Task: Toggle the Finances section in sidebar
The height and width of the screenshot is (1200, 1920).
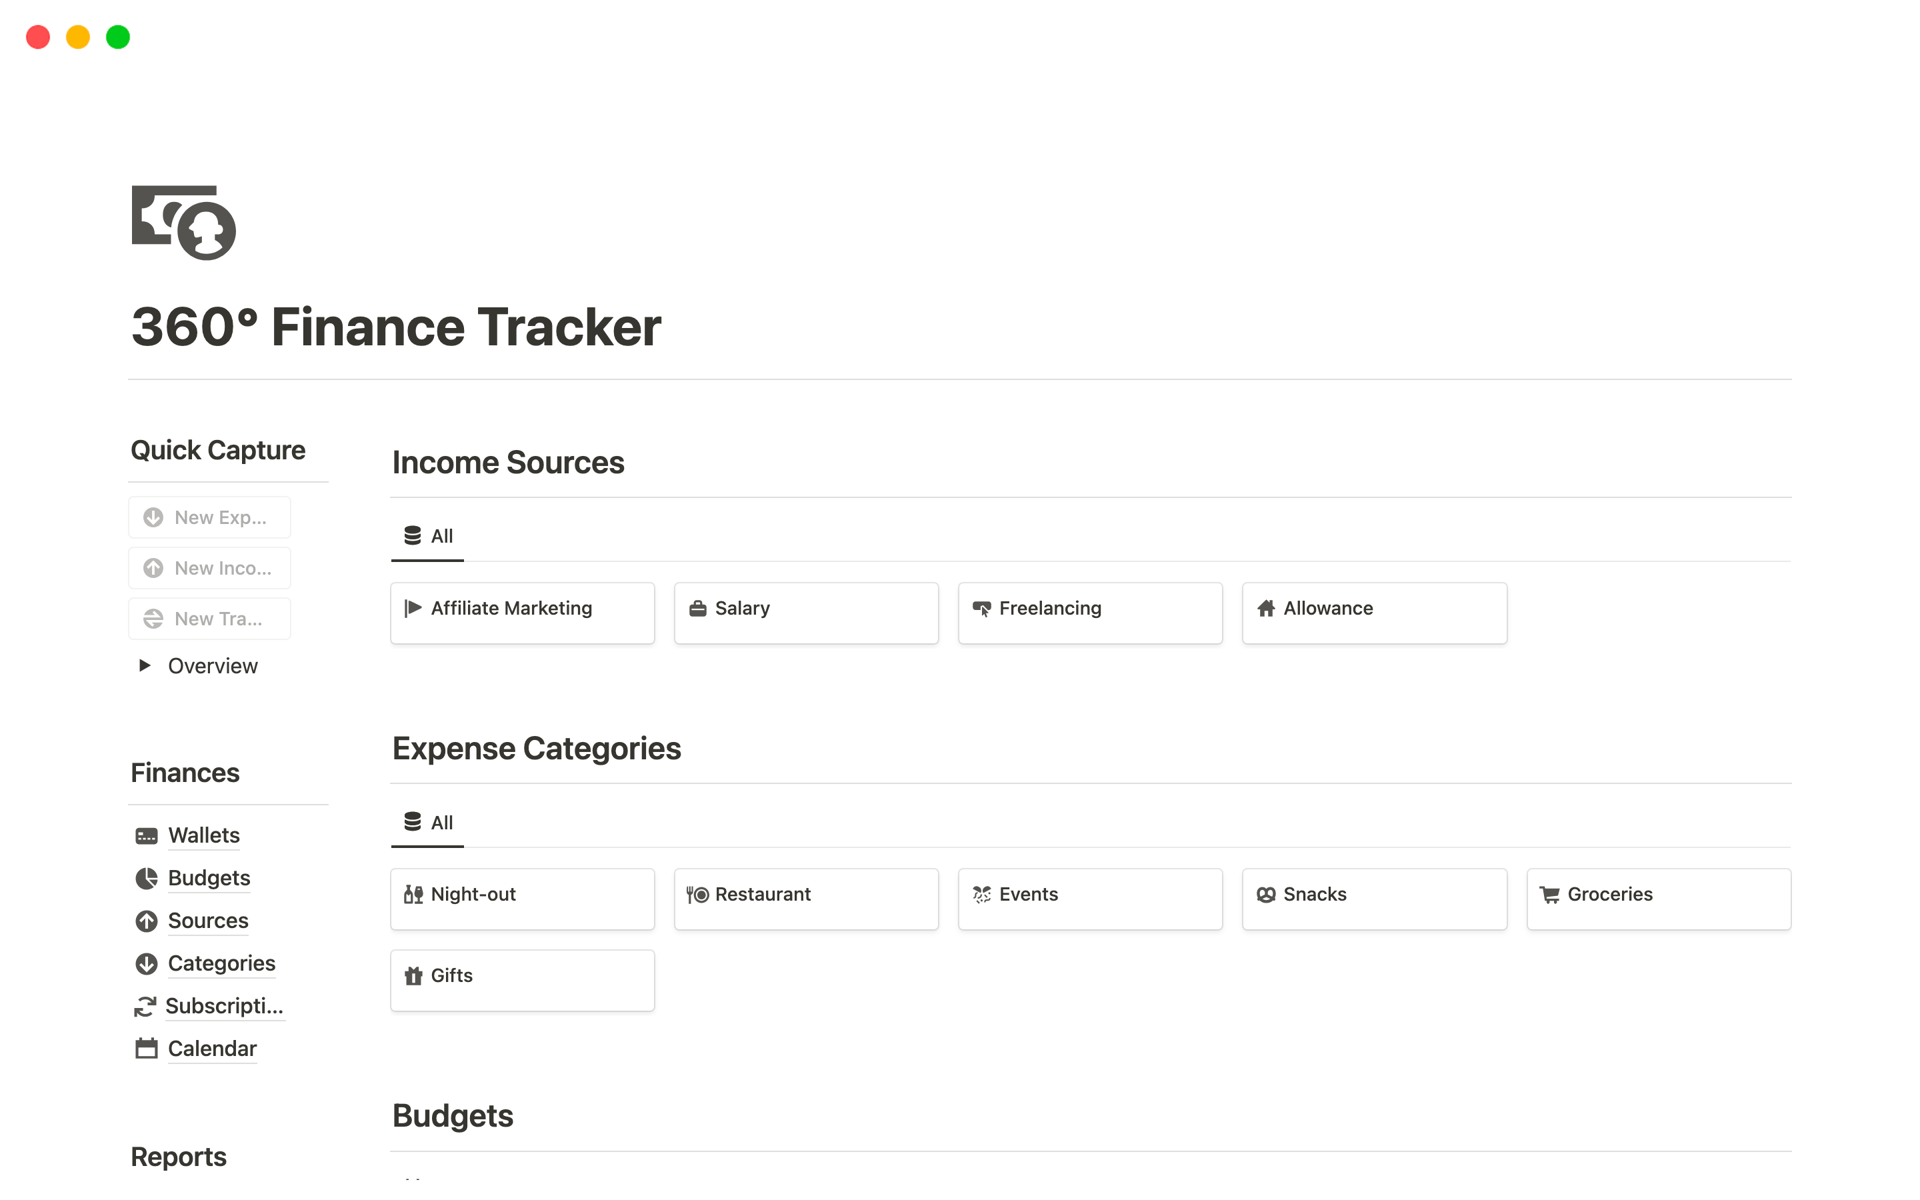Action: 185,773
